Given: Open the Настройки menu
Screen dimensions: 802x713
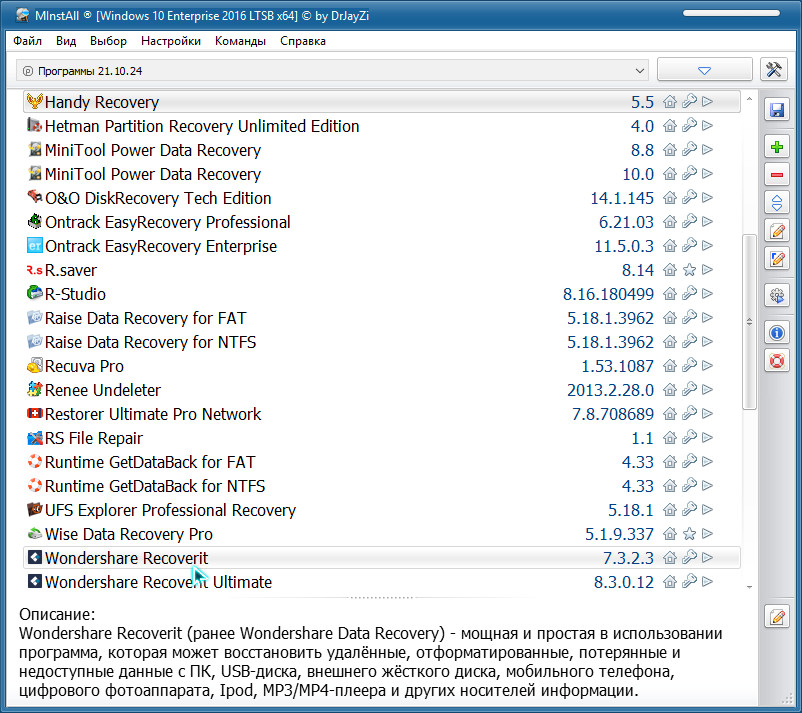Looking at the screenshot, I should tap(170, 41).
